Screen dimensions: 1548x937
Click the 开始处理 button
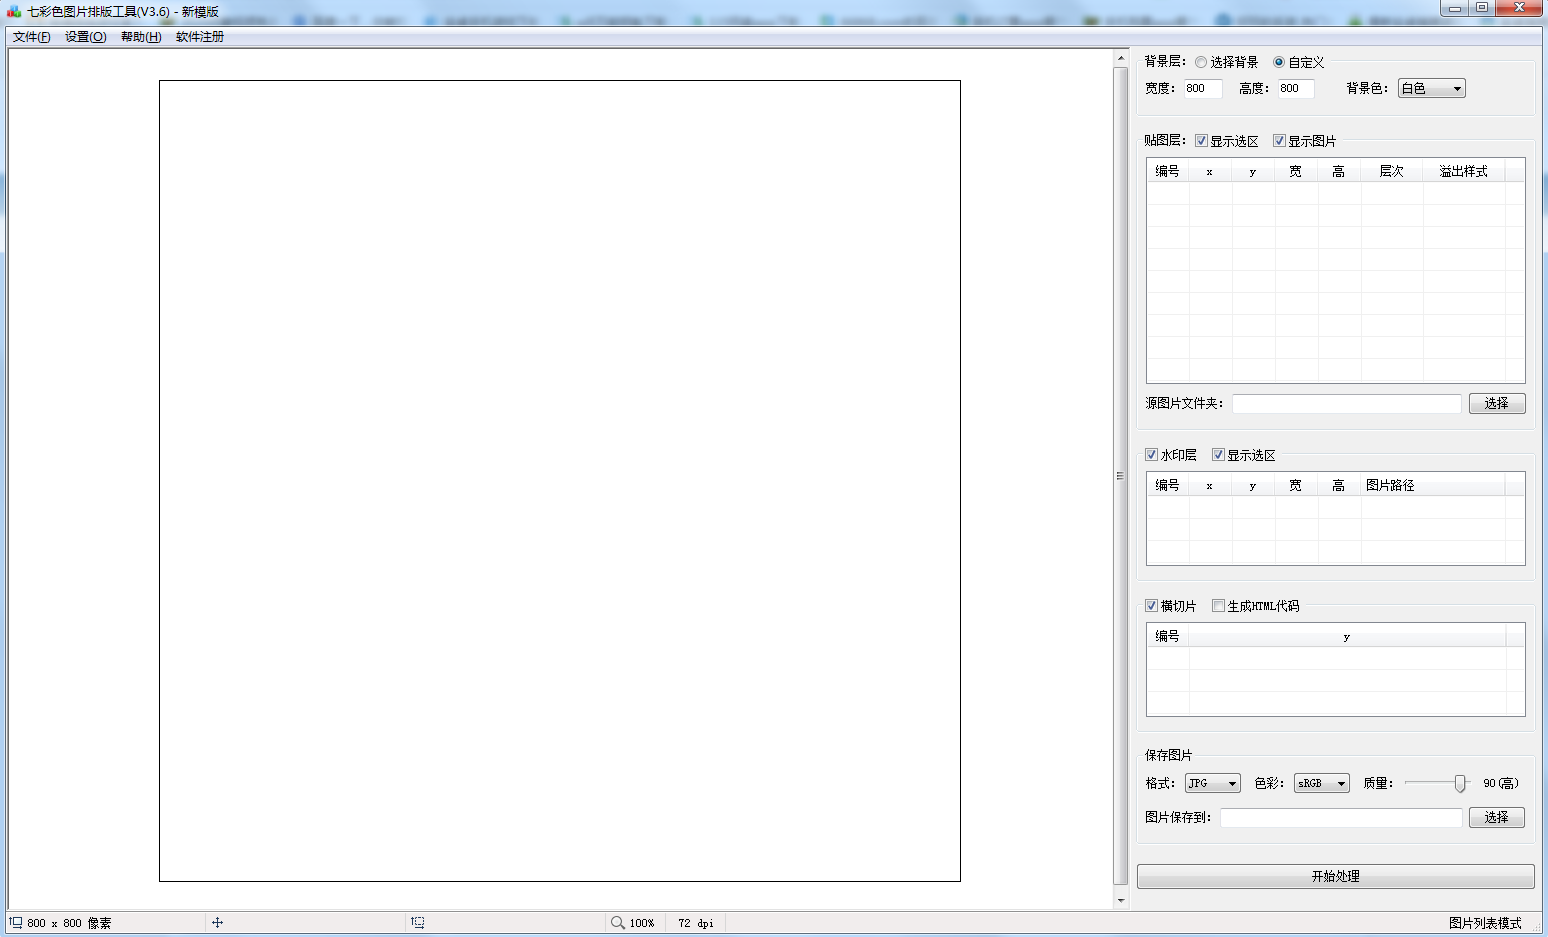pos(1335,876)
